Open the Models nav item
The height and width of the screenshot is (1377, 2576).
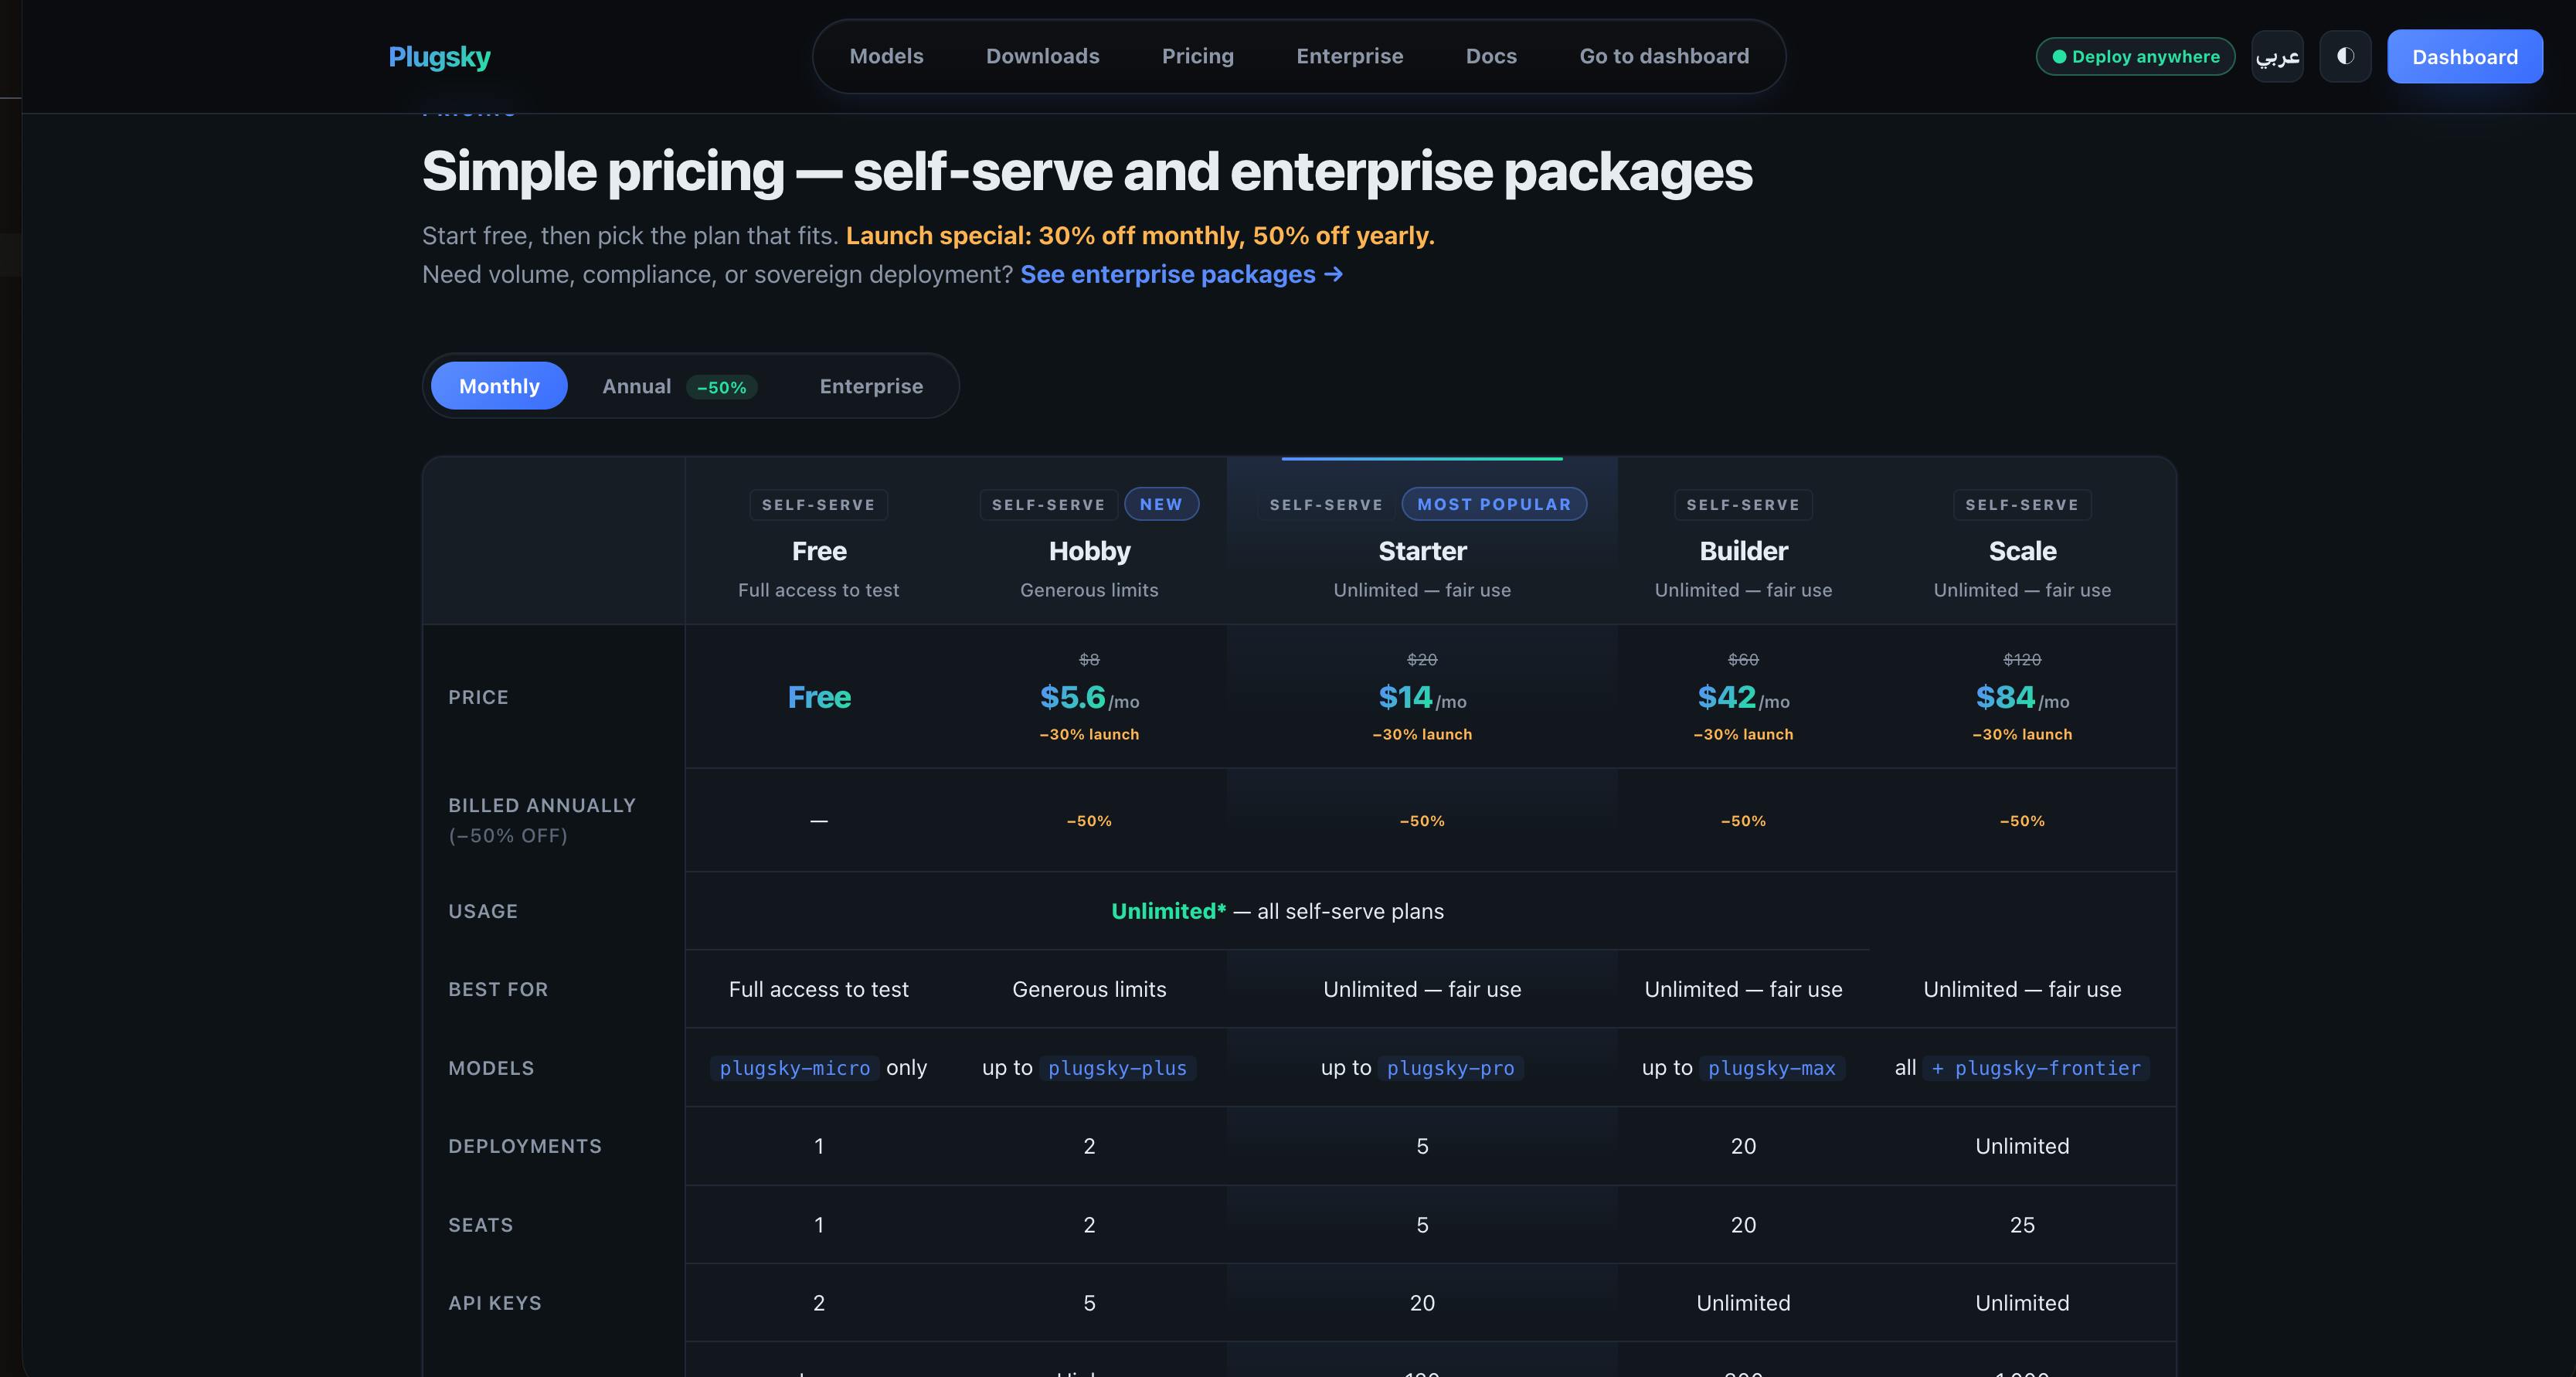pyautogui.click(x=886, y=56)
